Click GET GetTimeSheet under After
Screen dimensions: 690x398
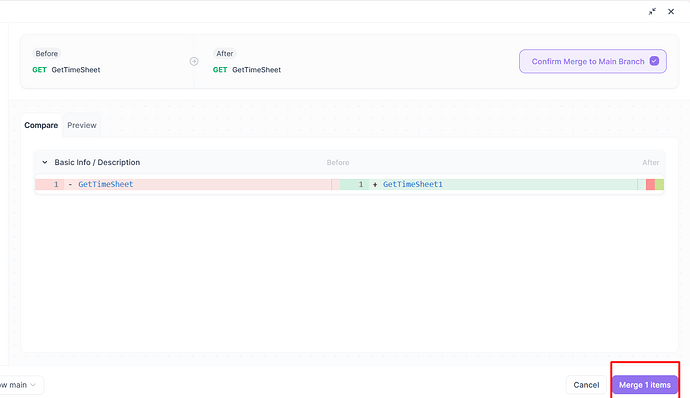coord(247,70)
